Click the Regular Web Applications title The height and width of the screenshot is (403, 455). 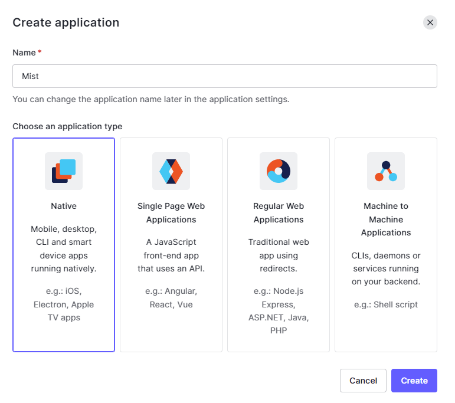tap(278, 213)
